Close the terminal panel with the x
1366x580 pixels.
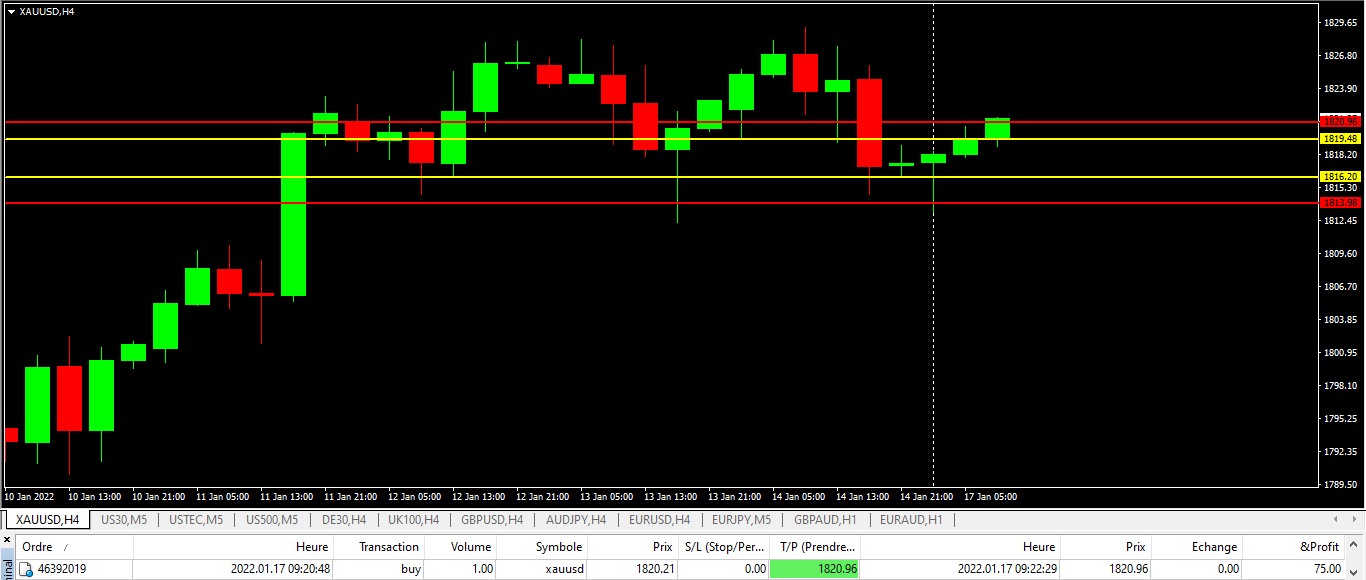pos(6,540)
